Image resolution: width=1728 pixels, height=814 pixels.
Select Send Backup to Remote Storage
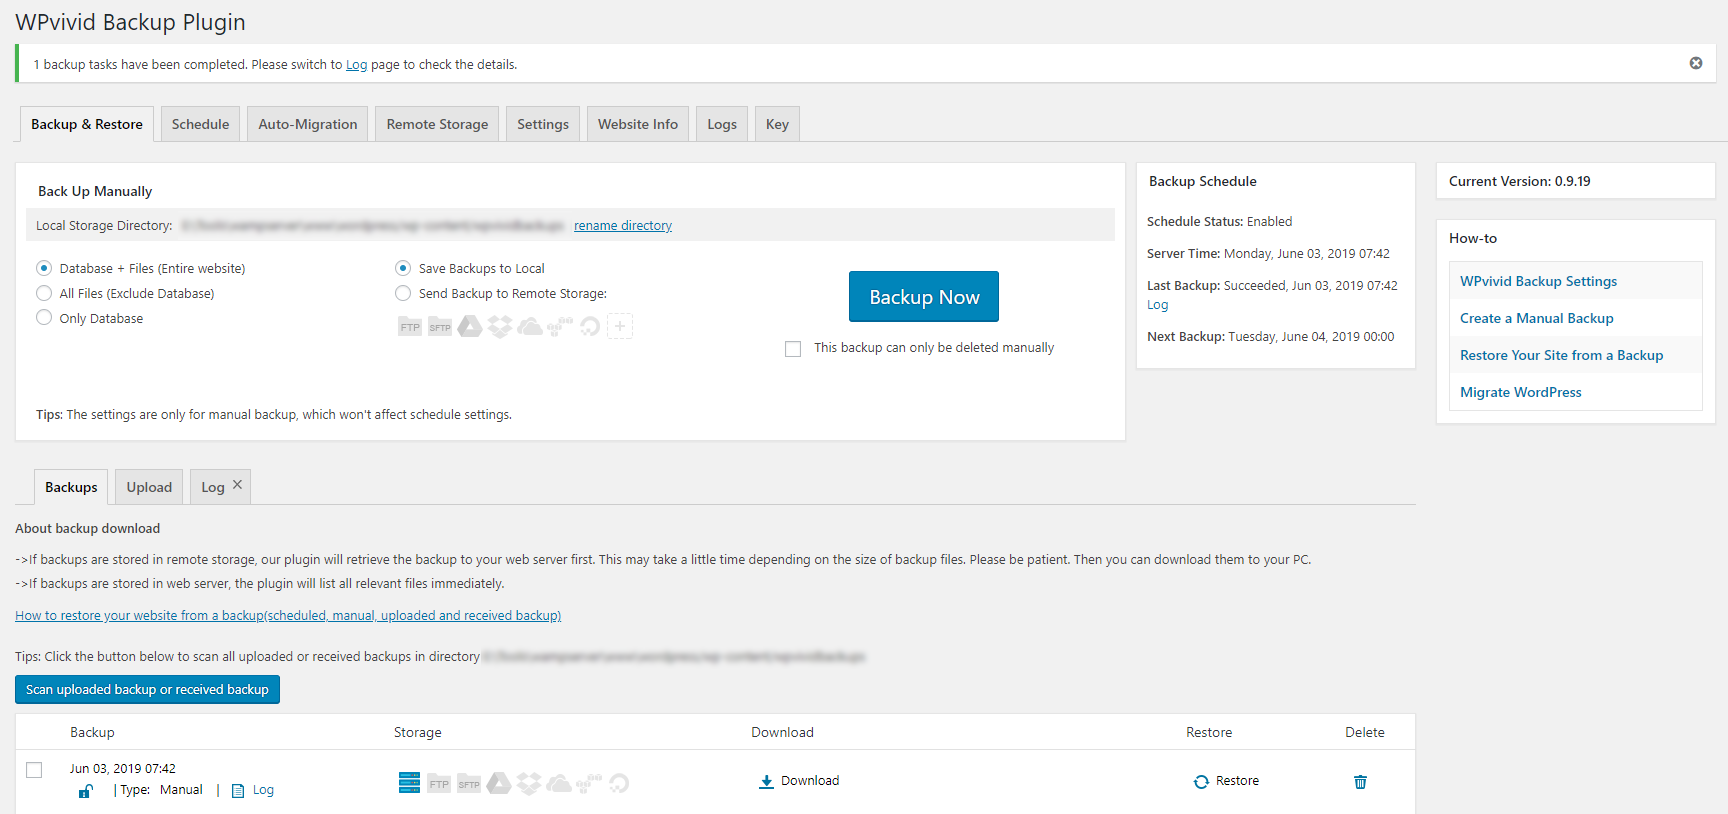403,293
